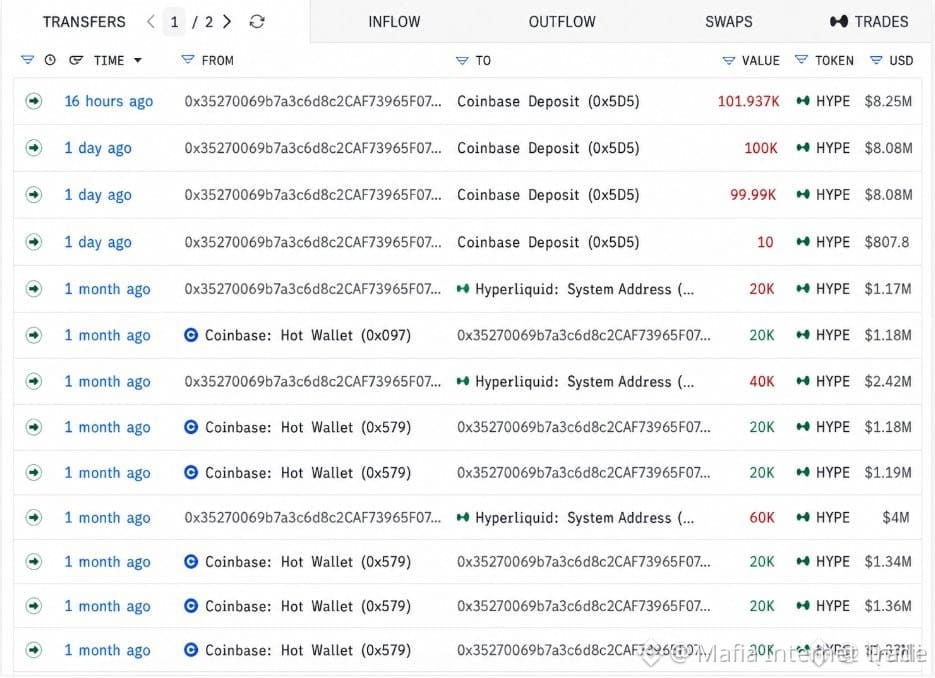Open the TRADES tab

tap(869, 22)
